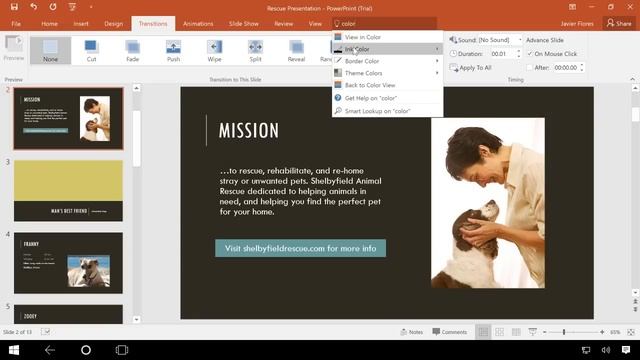Increase After time with spinner arrow
640x360 pixels.
tap(582, 65)
